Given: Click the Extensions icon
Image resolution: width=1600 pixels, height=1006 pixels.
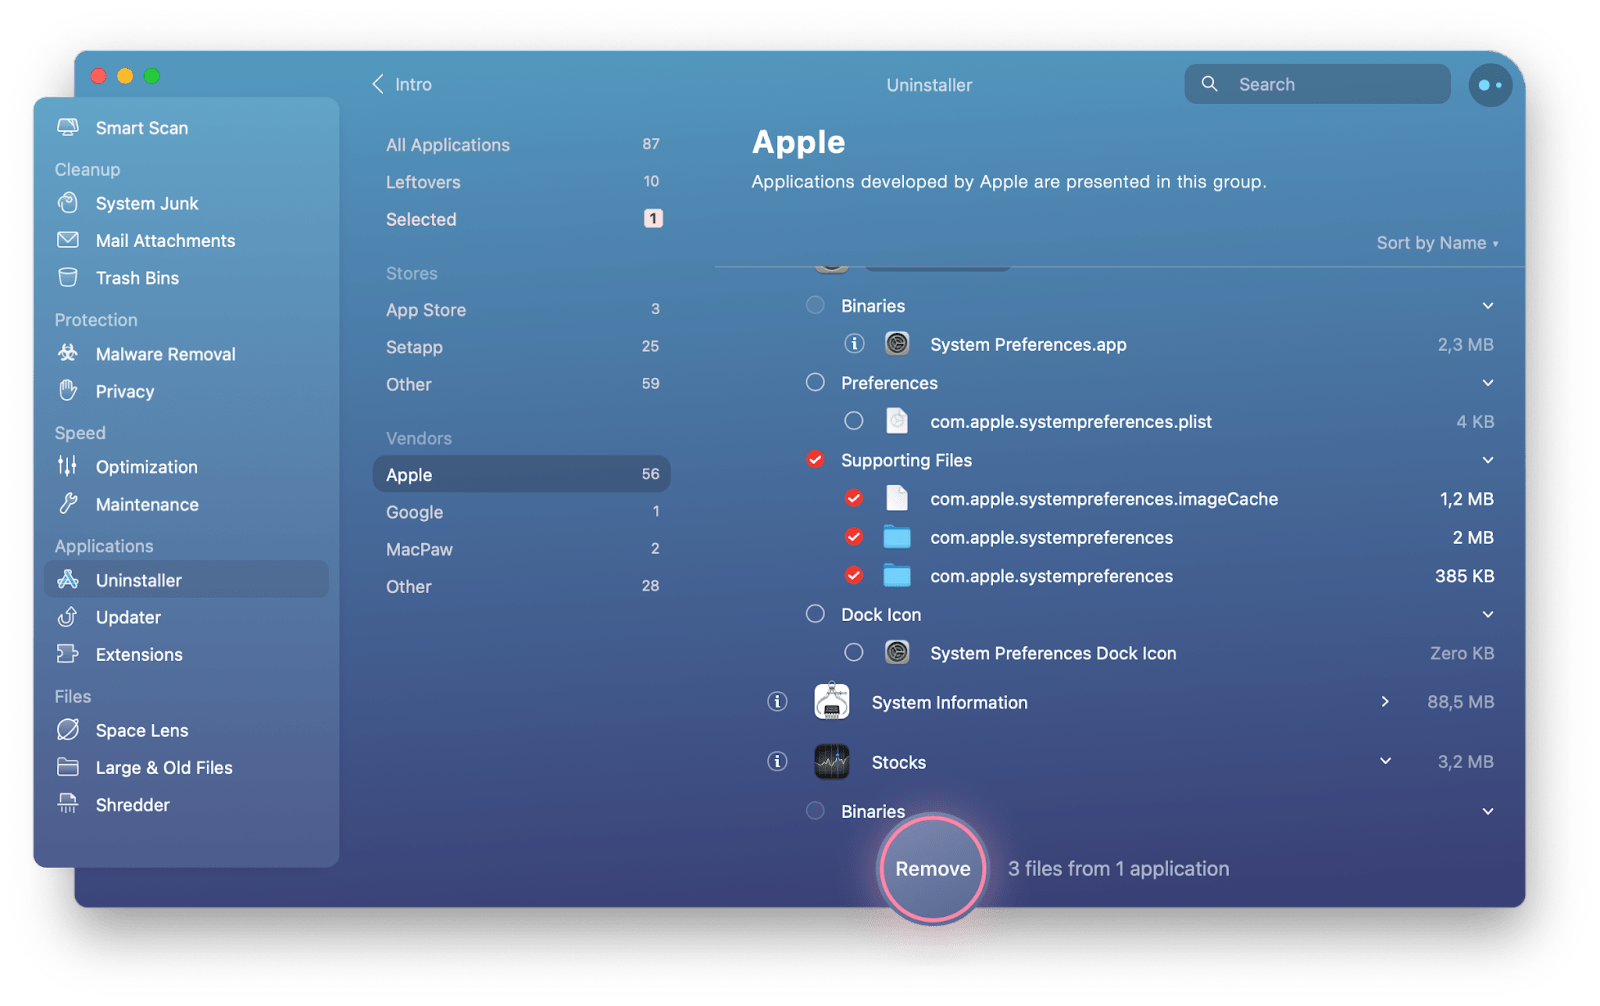Looking at the screenshot, I should point(68,654).
